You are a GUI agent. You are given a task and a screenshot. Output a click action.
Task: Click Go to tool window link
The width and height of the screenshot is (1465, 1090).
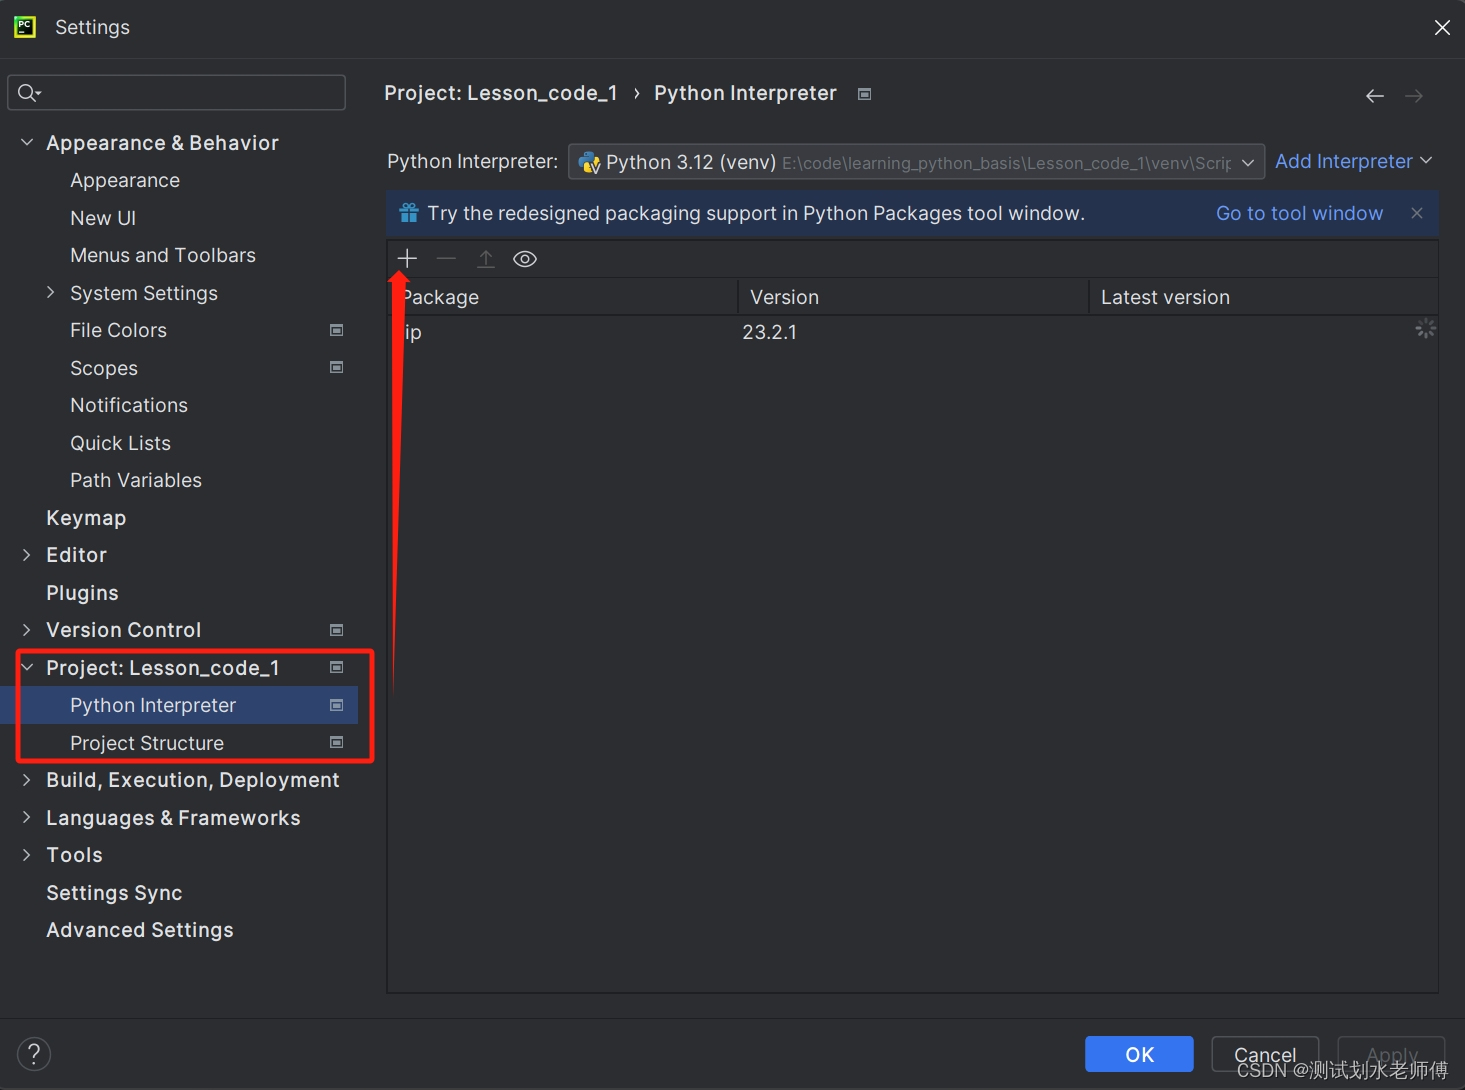pos(1299,213)
